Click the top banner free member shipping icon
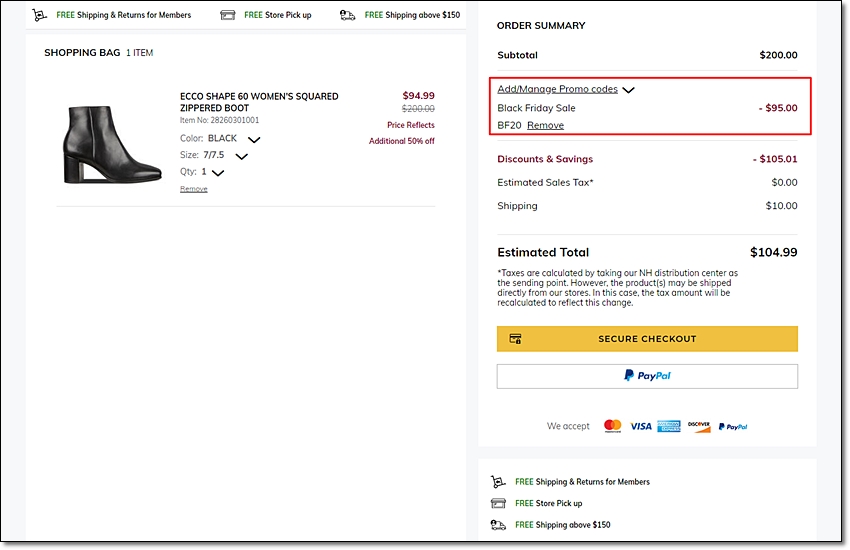The image size is (850, 550). tap(39, 15)
